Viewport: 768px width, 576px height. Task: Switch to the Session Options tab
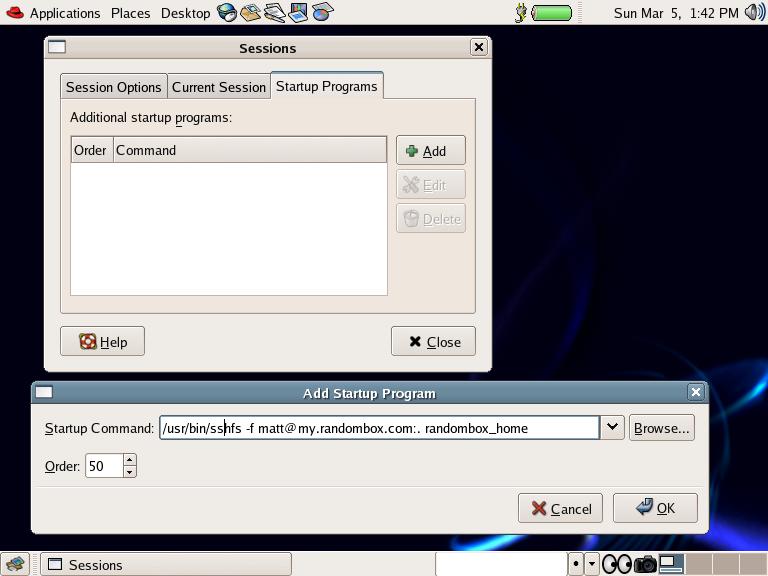click(114, 87)
